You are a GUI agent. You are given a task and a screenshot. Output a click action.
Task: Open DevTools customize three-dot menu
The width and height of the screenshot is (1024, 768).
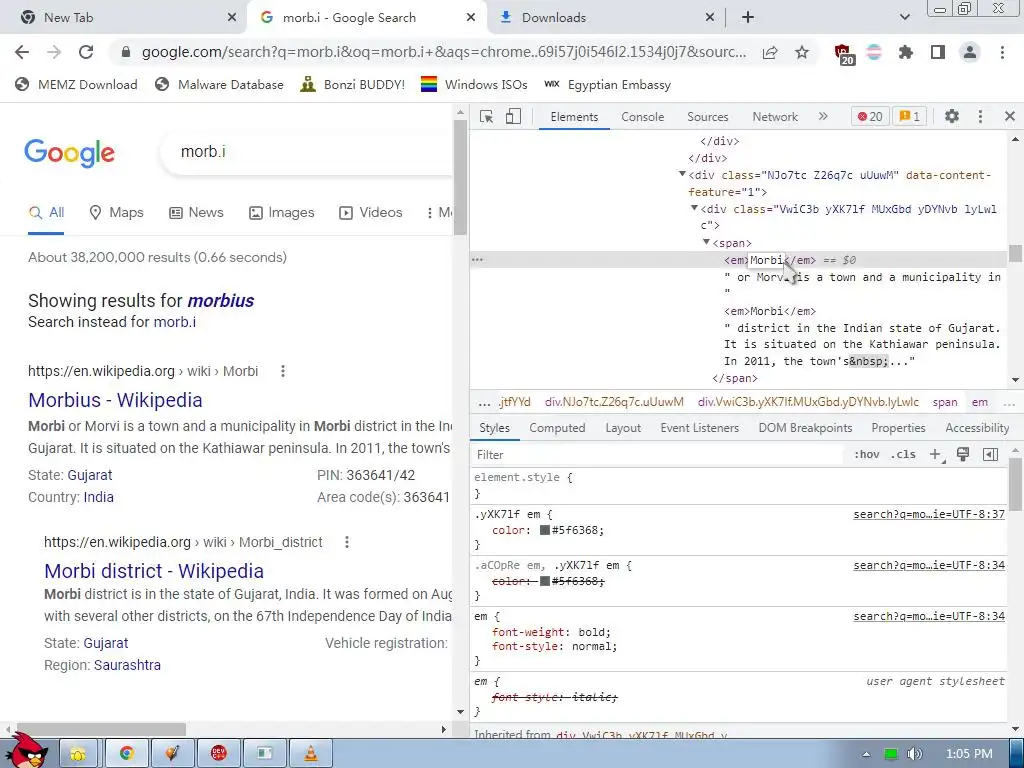[x=980, y=116]
